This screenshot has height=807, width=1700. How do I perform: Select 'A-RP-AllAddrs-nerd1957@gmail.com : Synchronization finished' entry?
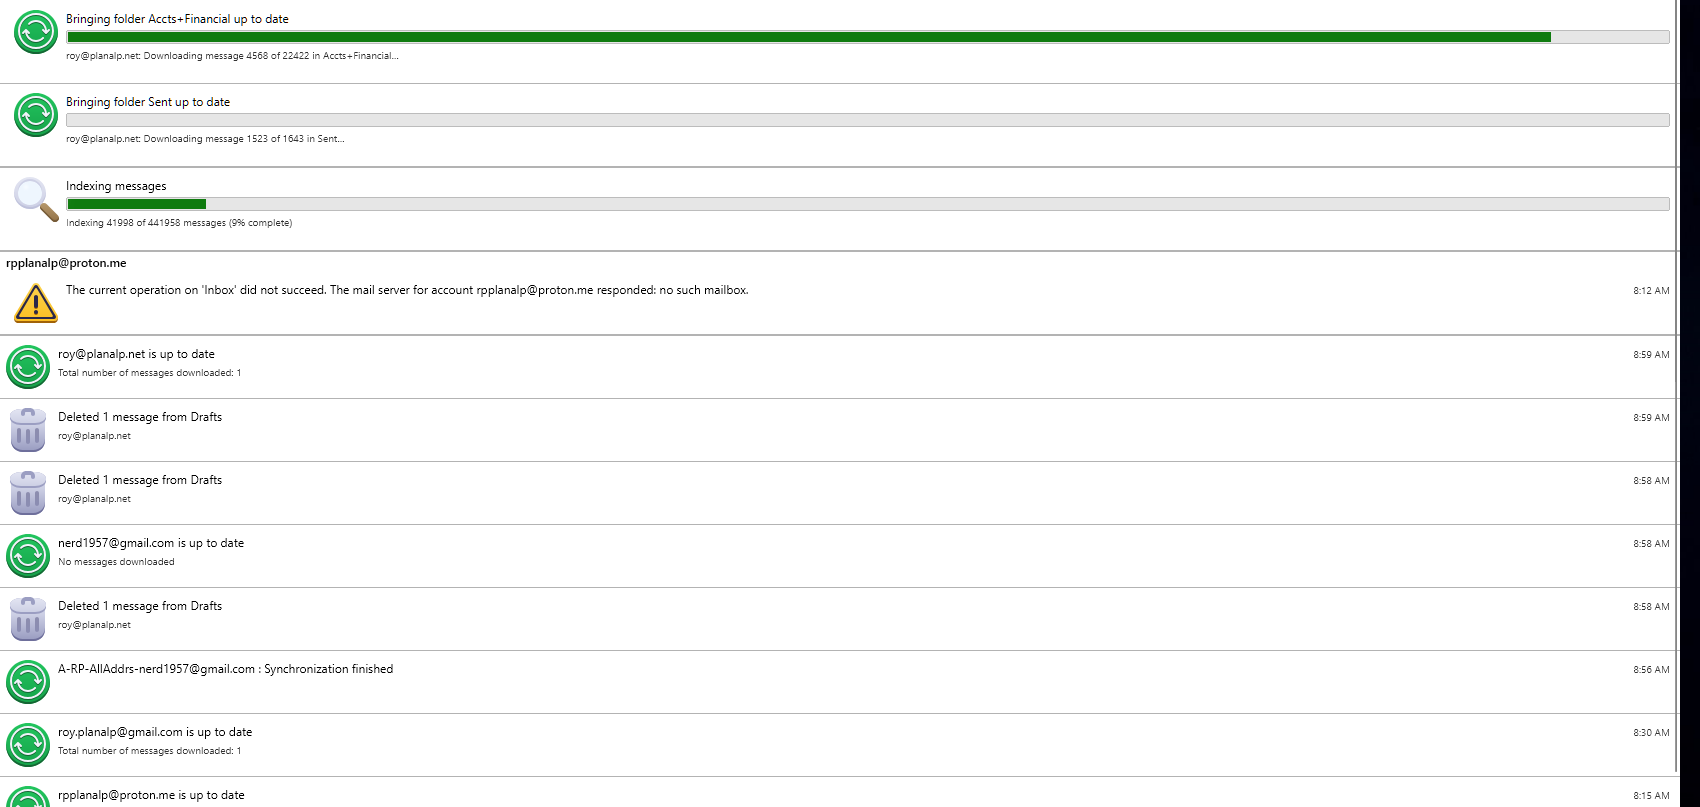point(225,669)
